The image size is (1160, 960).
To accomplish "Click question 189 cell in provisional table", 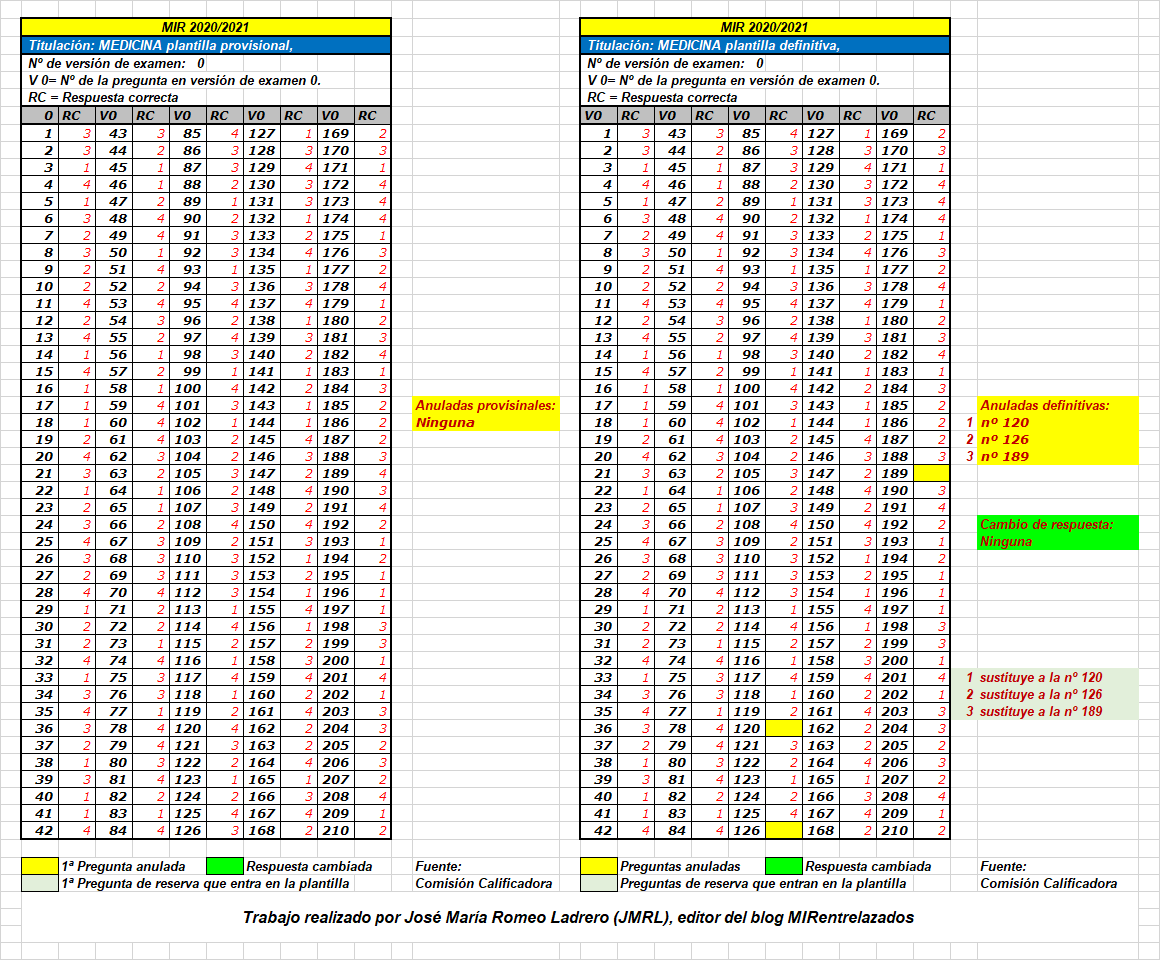I will 336,473.
